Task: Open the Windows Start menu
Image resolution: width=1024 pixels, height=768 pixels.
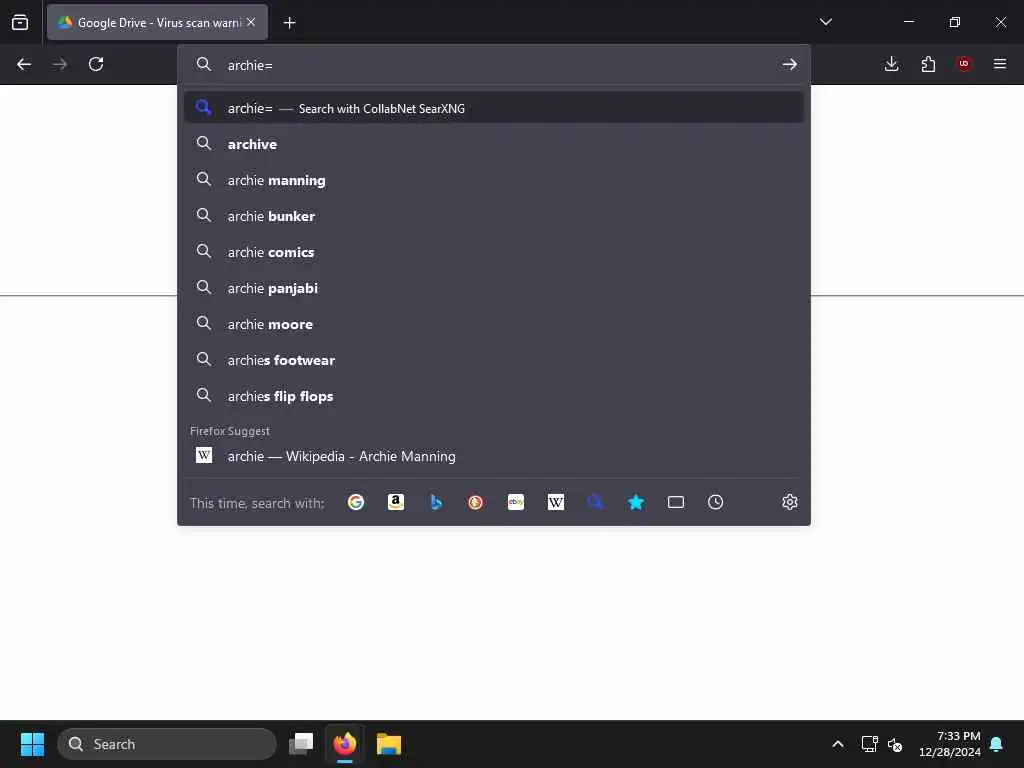Action: click(32, 744)
